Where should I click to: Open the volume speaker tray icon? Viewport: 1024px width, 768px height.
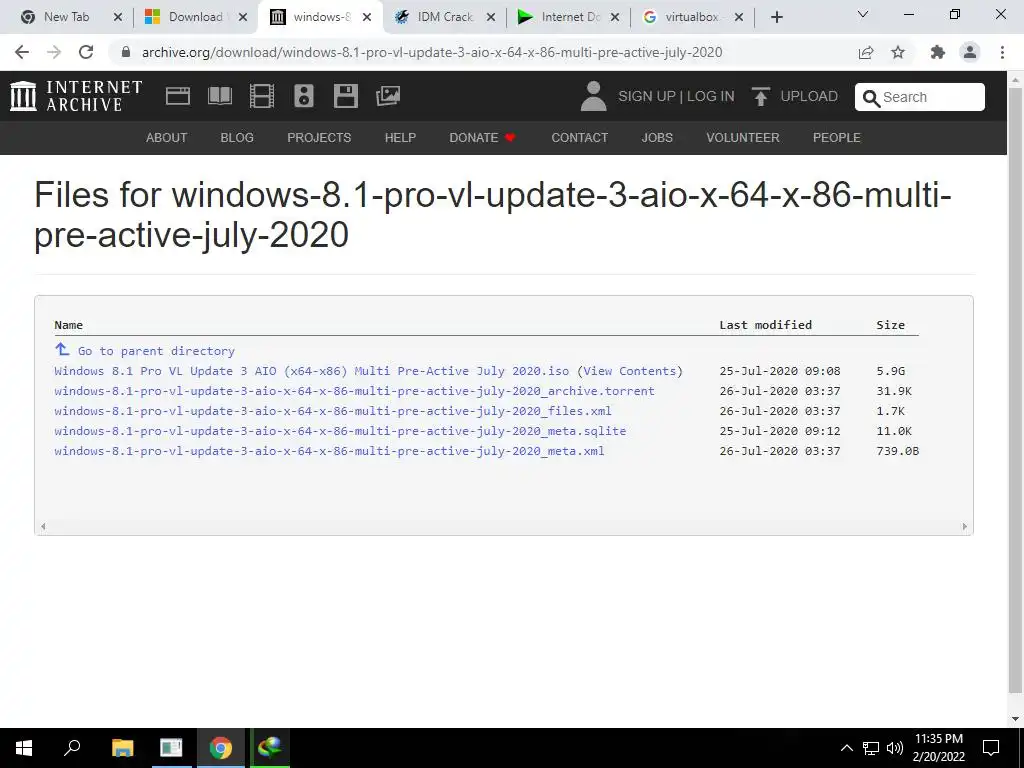(894, 748)
